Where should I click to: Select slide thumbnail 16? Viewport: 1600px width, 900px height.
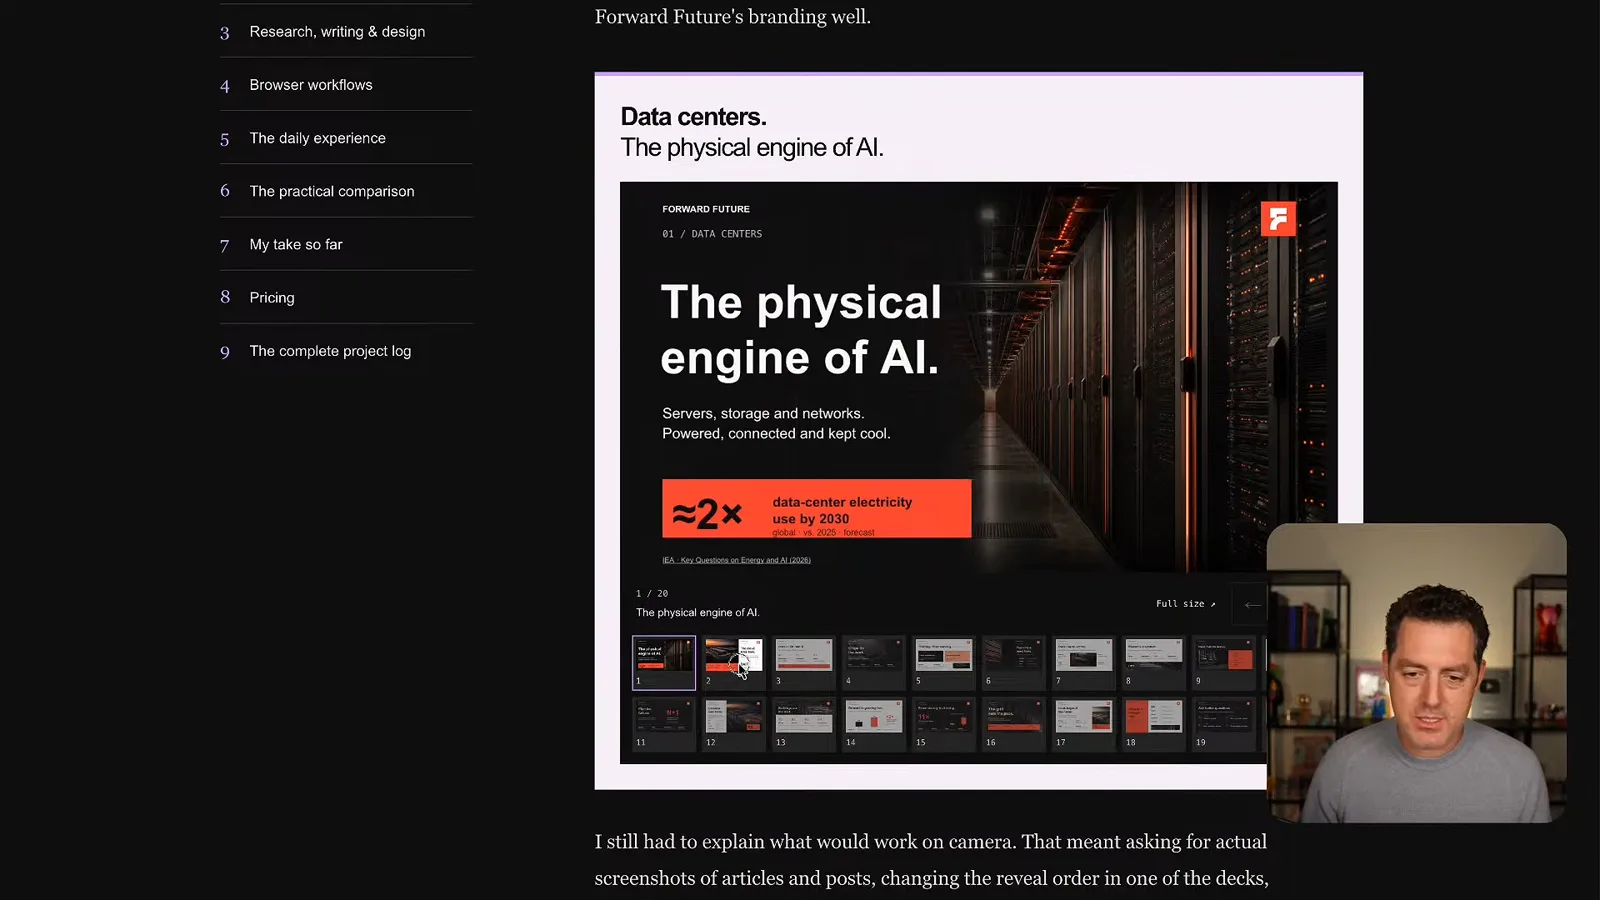click(x=1014, y=724)
